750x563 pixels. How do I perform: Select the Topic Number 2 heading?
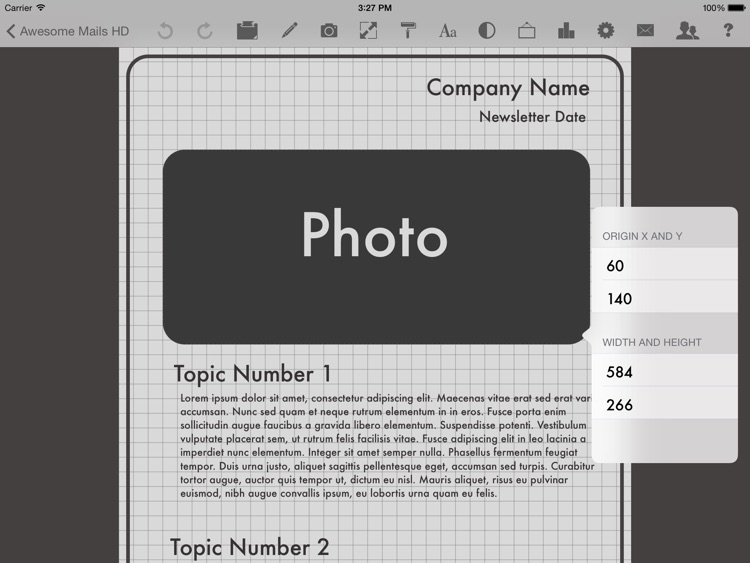(x=250, y=548)
